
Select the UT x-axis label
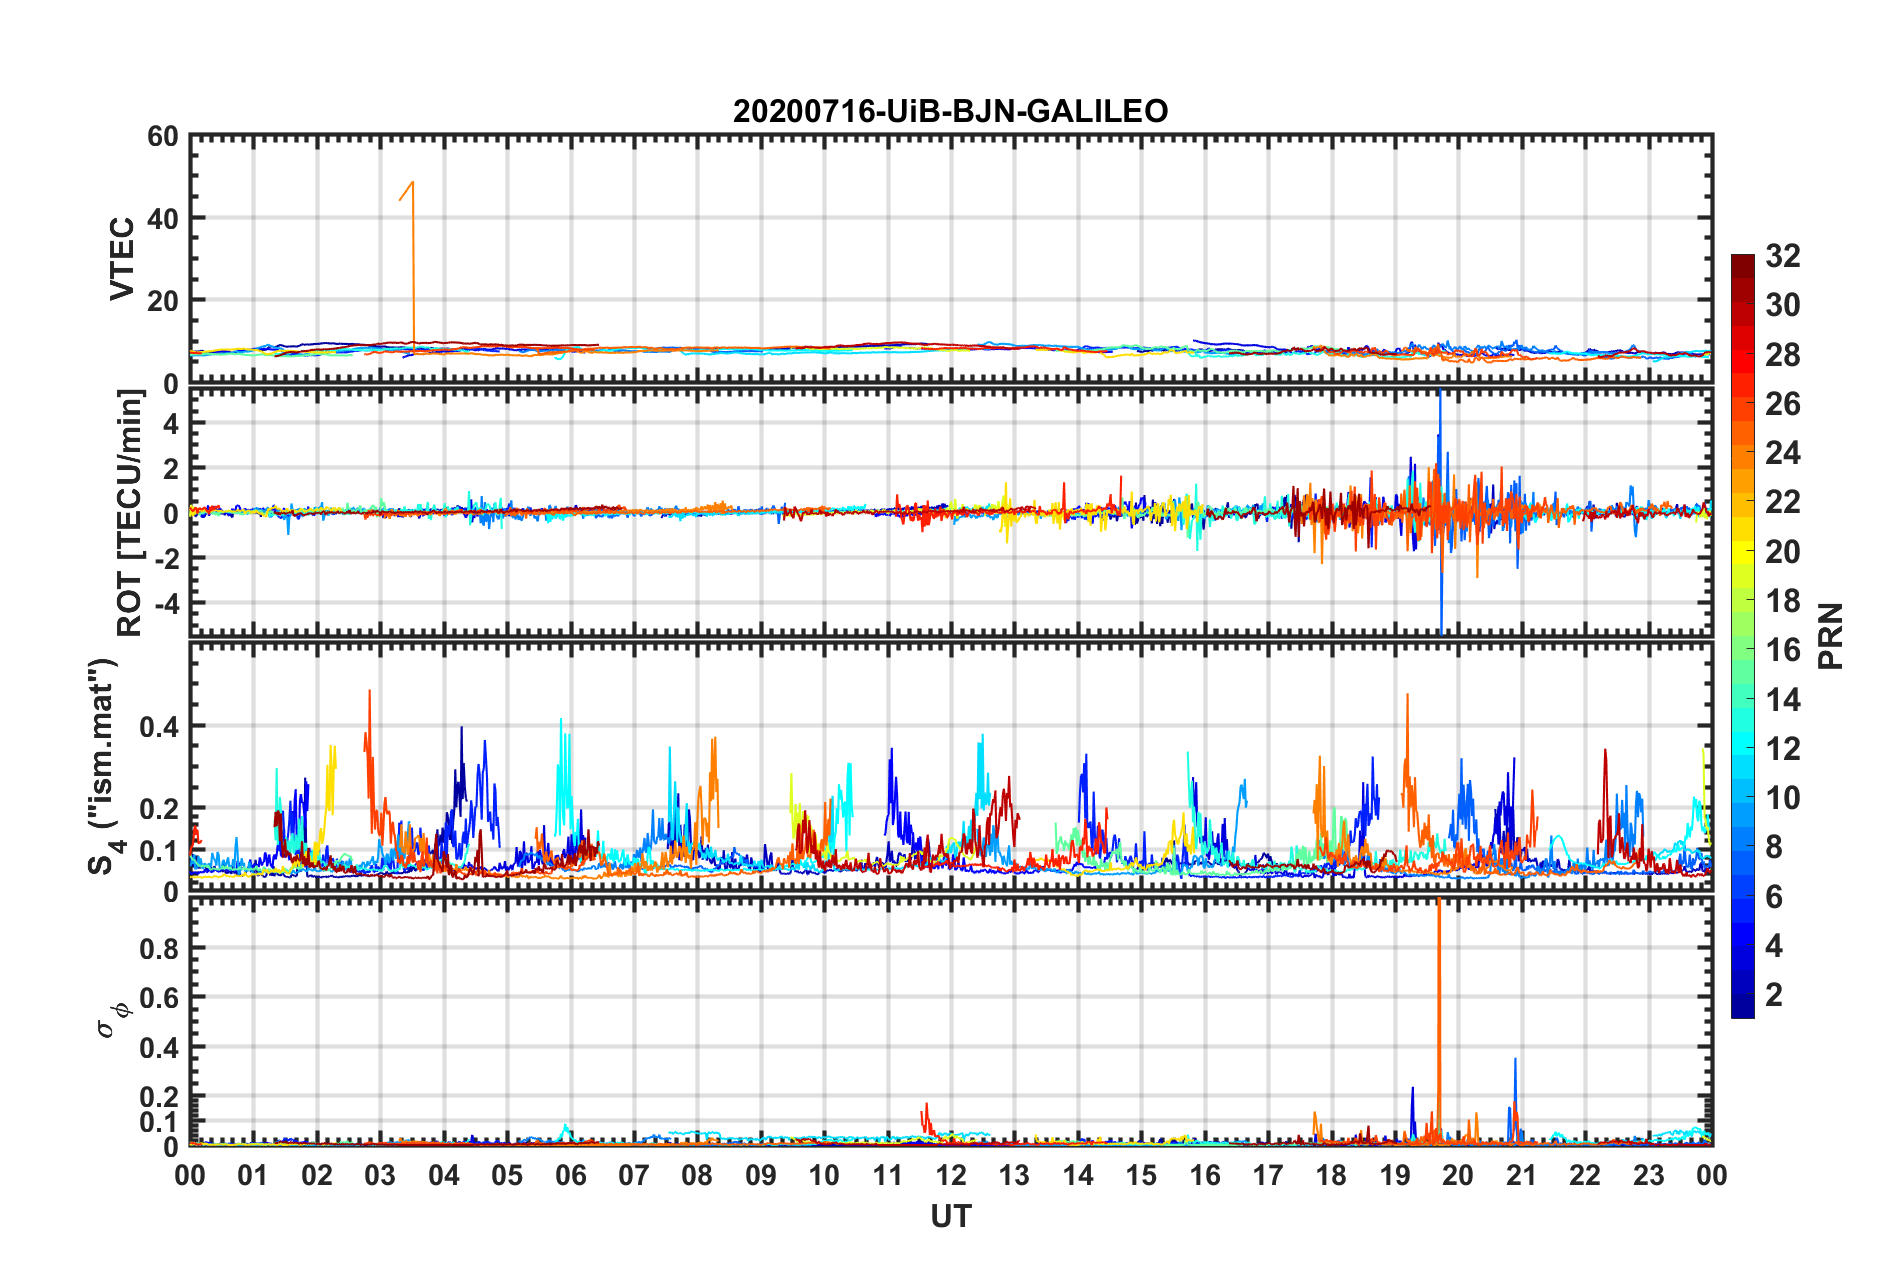pos(950,1216)
